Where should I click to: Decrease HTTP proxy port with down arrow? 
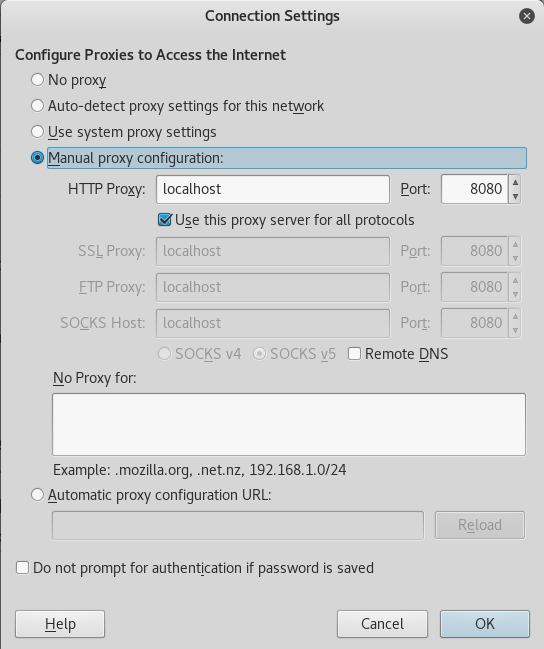coord(515,196)
